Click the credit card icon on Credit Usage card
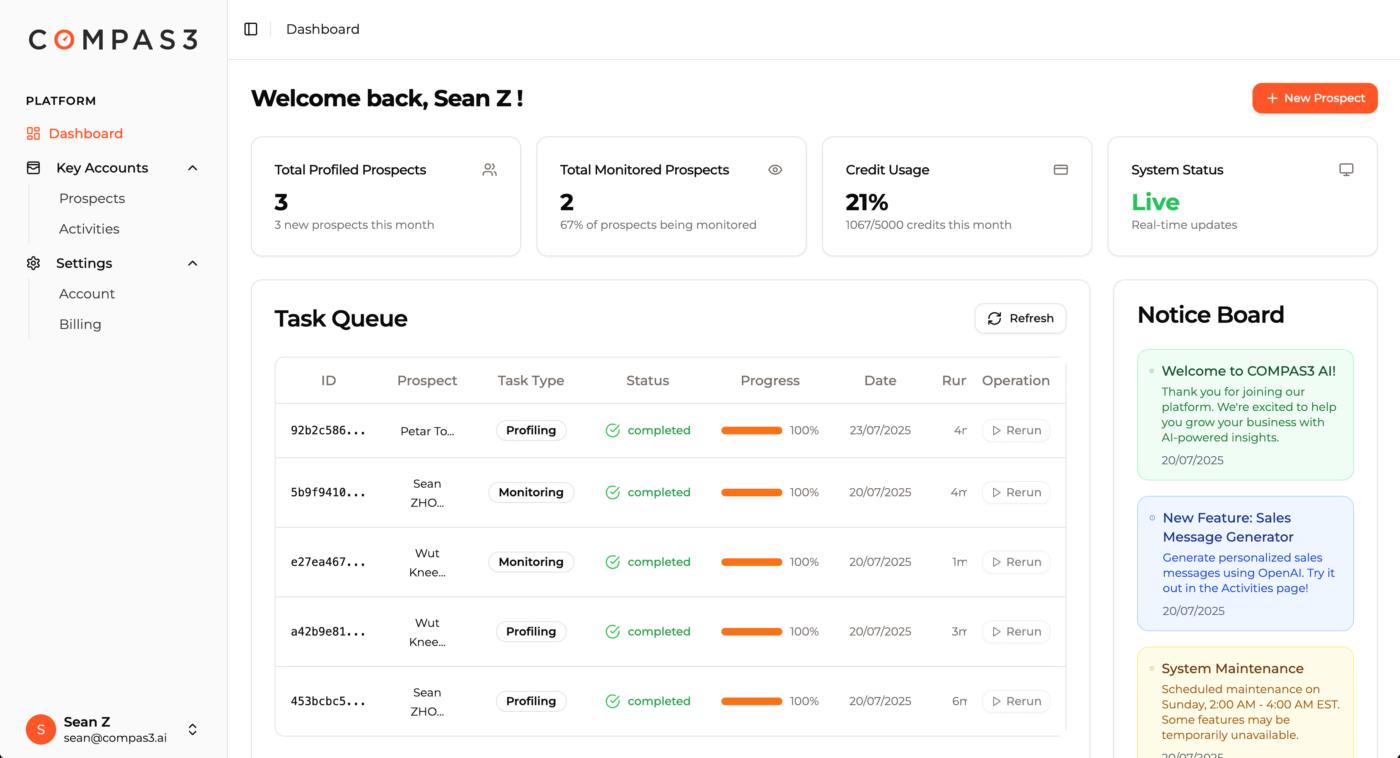The width and height of the screenshot is (1400, 758). coord(1061,169)
